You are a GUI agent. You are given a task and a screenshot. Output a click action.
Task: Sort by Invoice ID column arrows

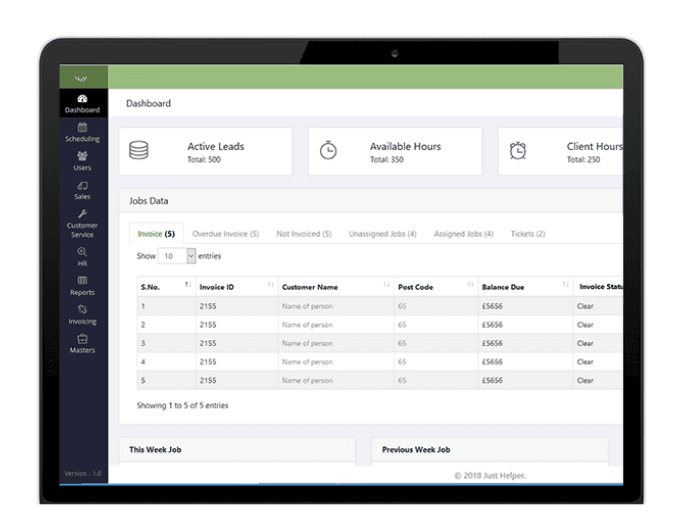click(x=270, y=284)
